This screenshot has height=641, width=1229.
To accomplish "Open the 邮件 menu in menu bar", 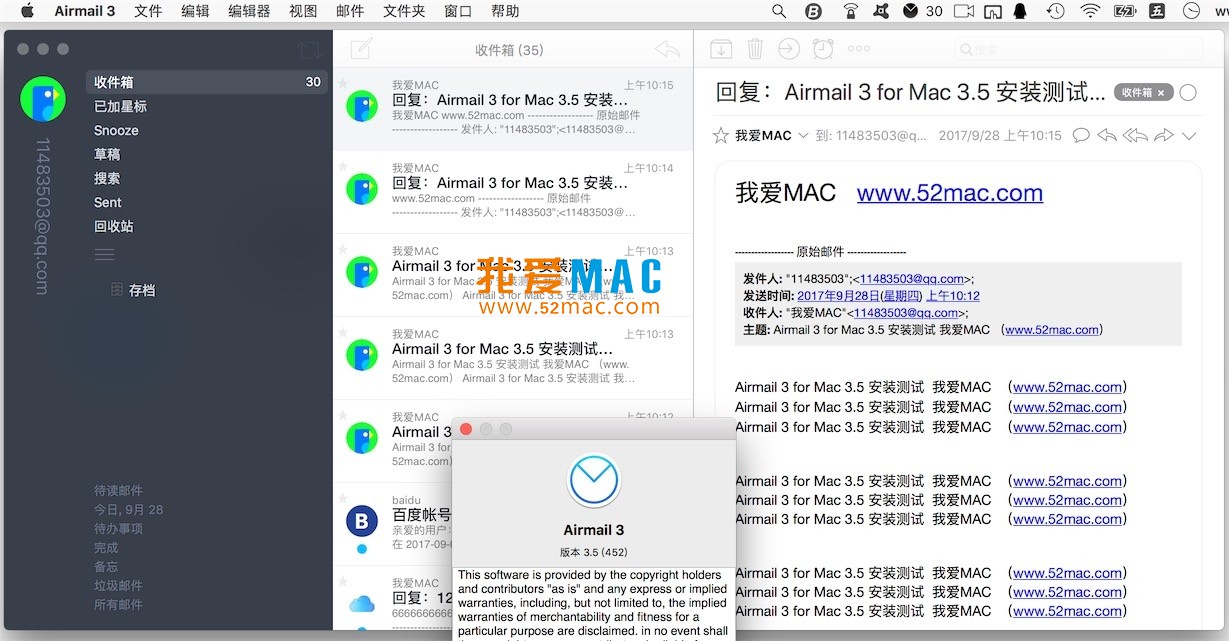I will [x=350, y=11].
